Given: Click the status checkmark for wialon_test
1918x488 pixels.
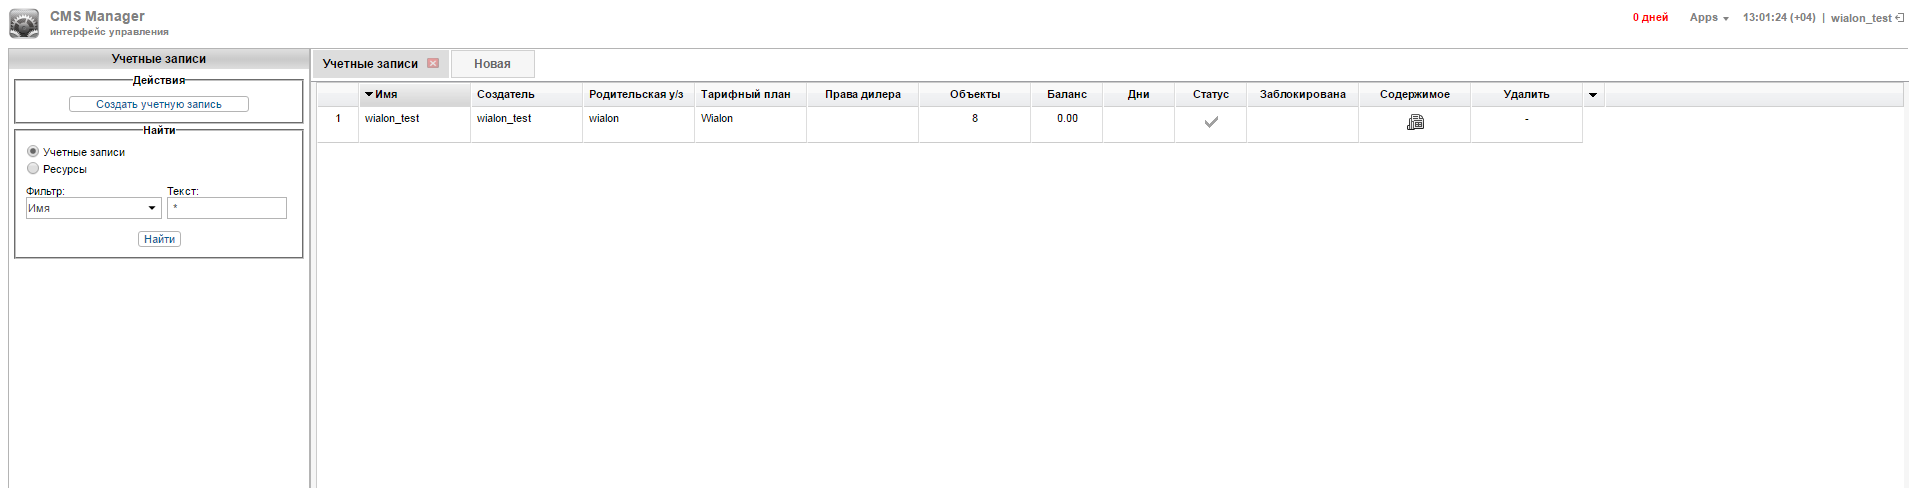Looking at the screenshot, I should point(1210,122).
